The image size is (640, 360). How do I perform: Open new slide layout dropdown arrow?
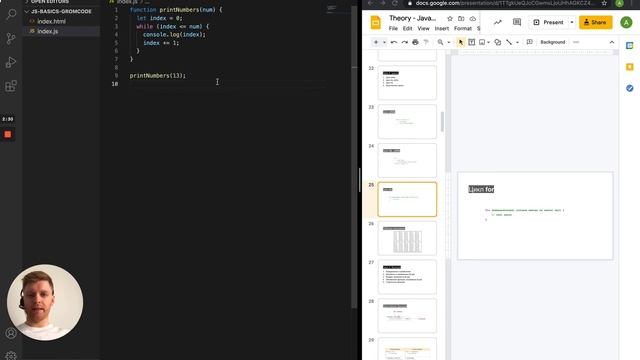(x=384, y=42)
